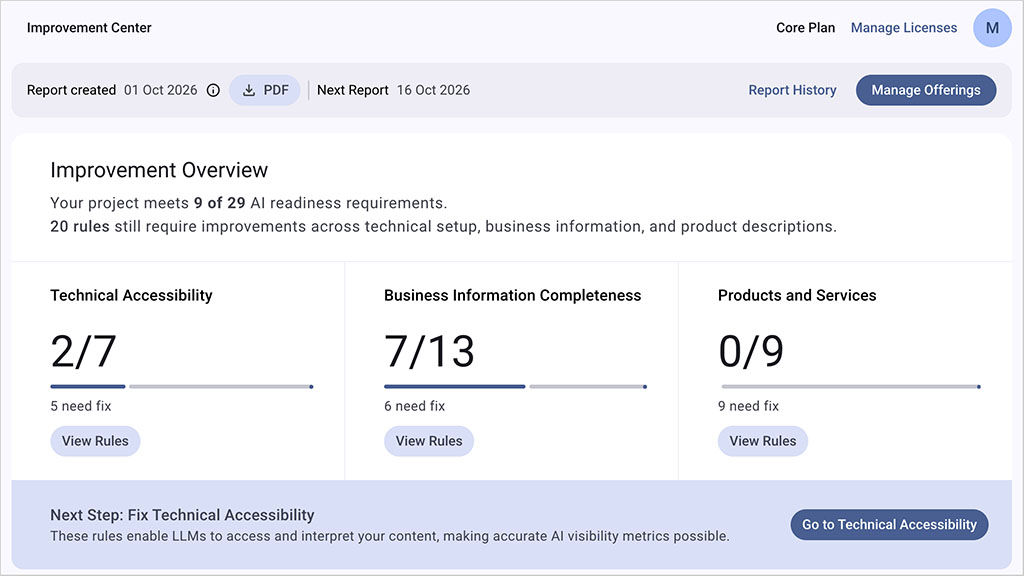This screenshot has width=1024, height=576.
Task: Click the Business Information Completeness progress bar
Action: [x=516, y=387]
